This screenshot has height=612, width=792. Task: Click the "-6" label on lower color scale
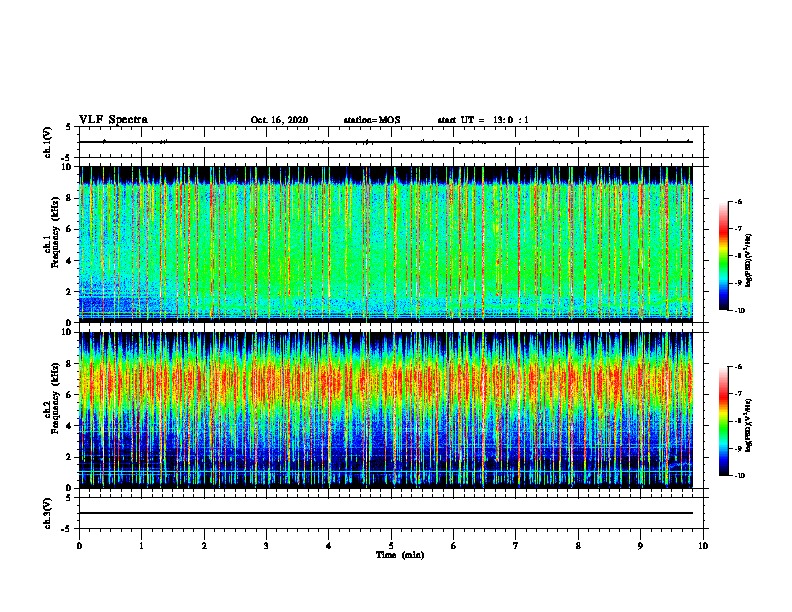738,367
